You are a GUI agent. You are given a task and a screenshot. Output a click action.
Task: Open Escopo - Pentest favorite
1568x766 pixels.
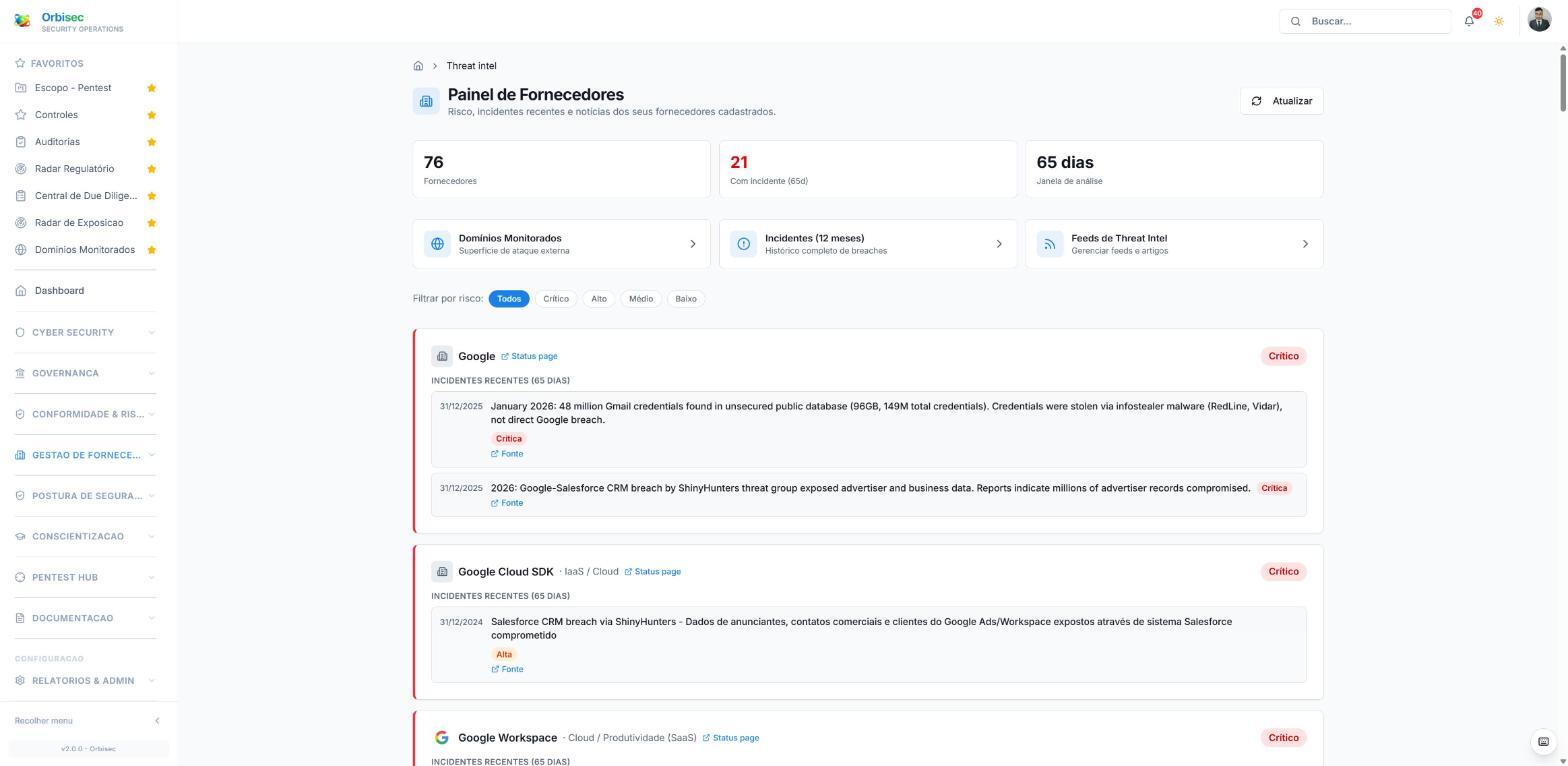[73, 88]
